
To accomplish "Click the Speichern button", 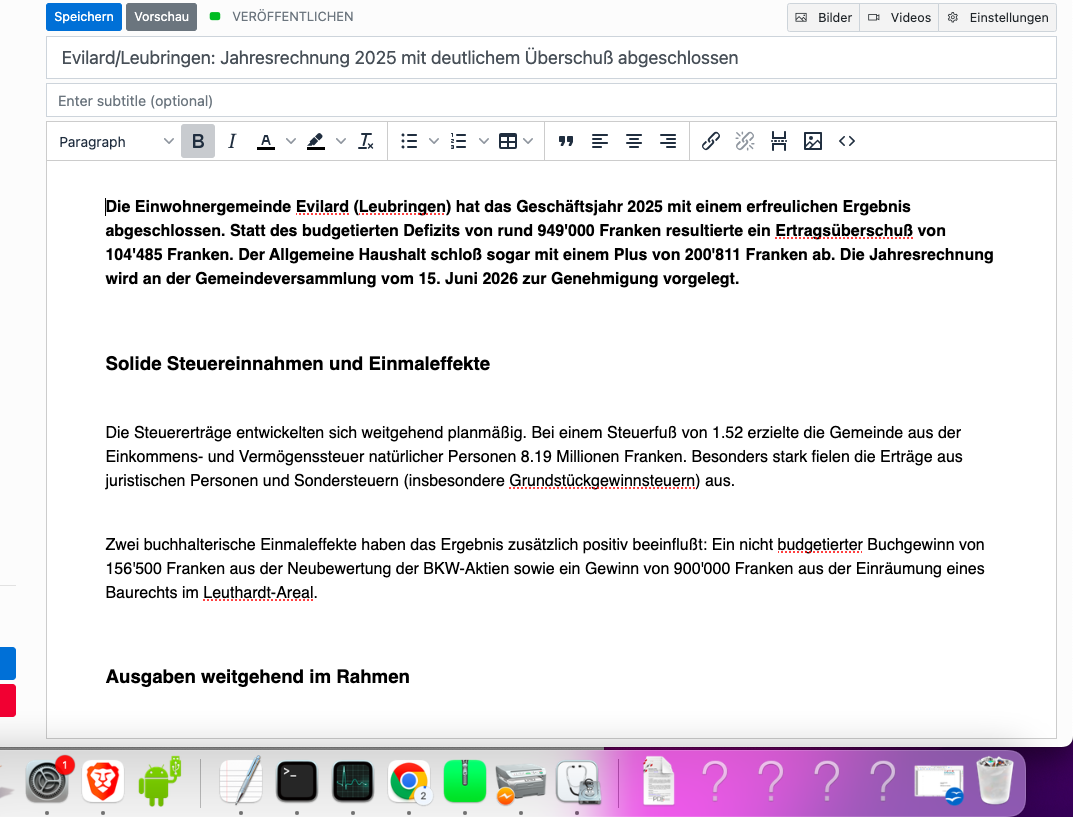I will 83,17.
